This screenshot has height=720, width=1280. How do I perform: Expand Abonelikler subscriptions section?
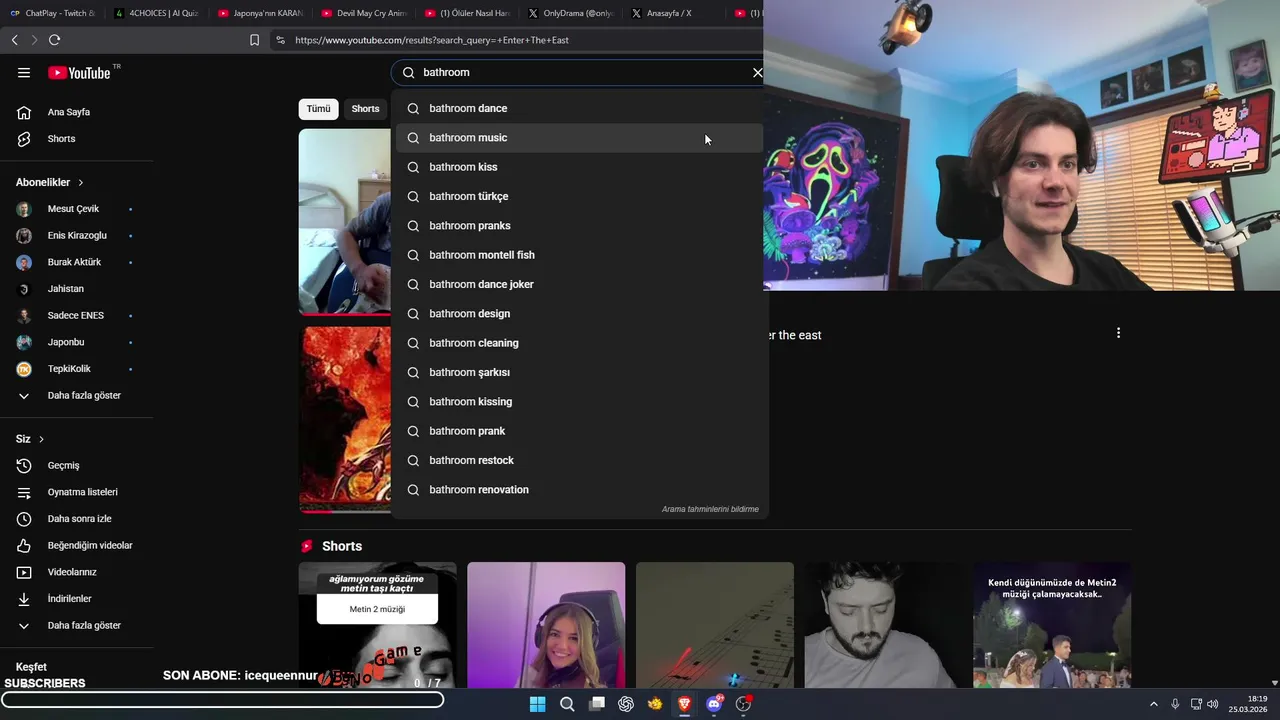click(50, 182)
